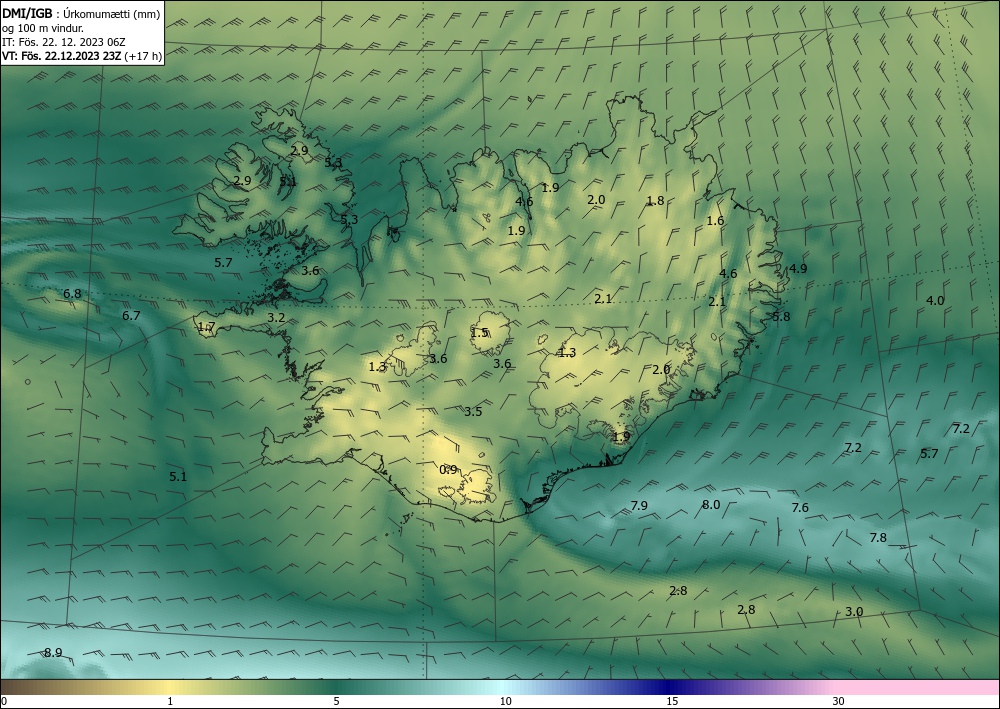Click the '30' tick on the color scale

point(839,701)
